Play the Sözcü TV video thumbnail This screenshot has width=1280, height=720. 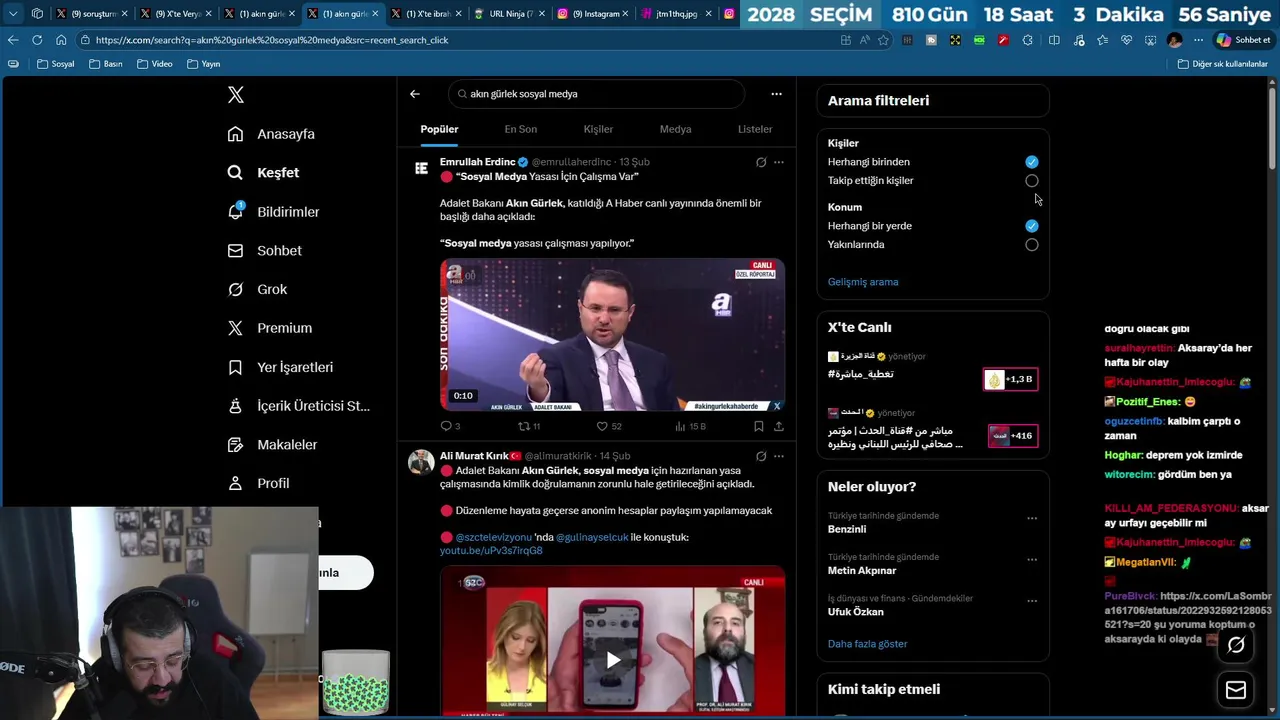coord(613,660)
